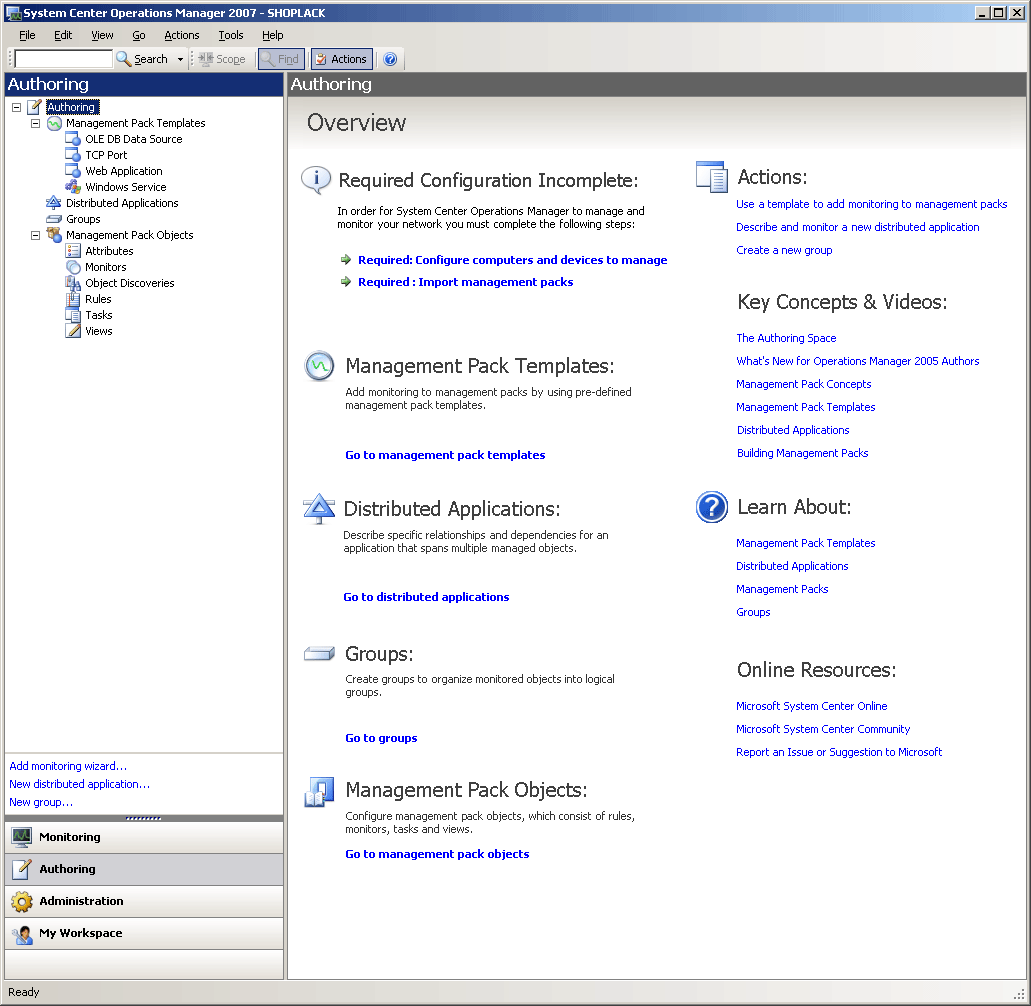Click the Tasks icon in tree
Viewport: 1031px width, 1006px height.
pos(73,315)
